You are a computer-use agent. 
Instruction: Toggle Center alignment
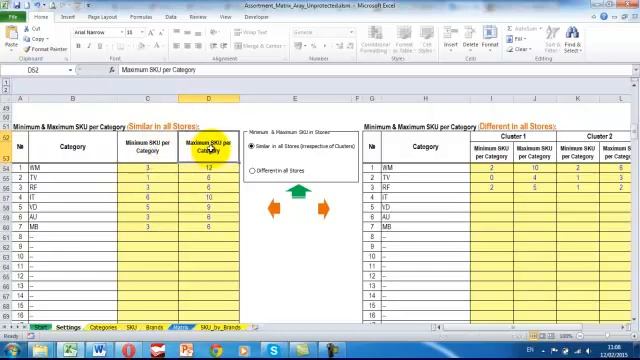point(187,46)
